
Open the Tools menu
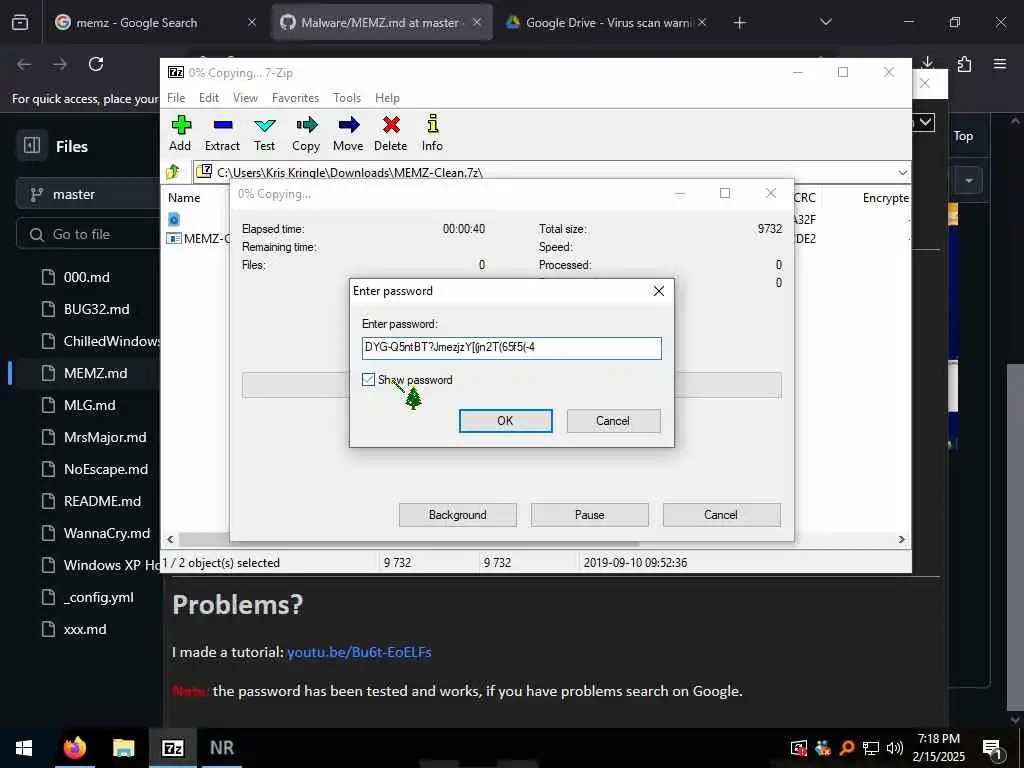click(x=347, y=98)
